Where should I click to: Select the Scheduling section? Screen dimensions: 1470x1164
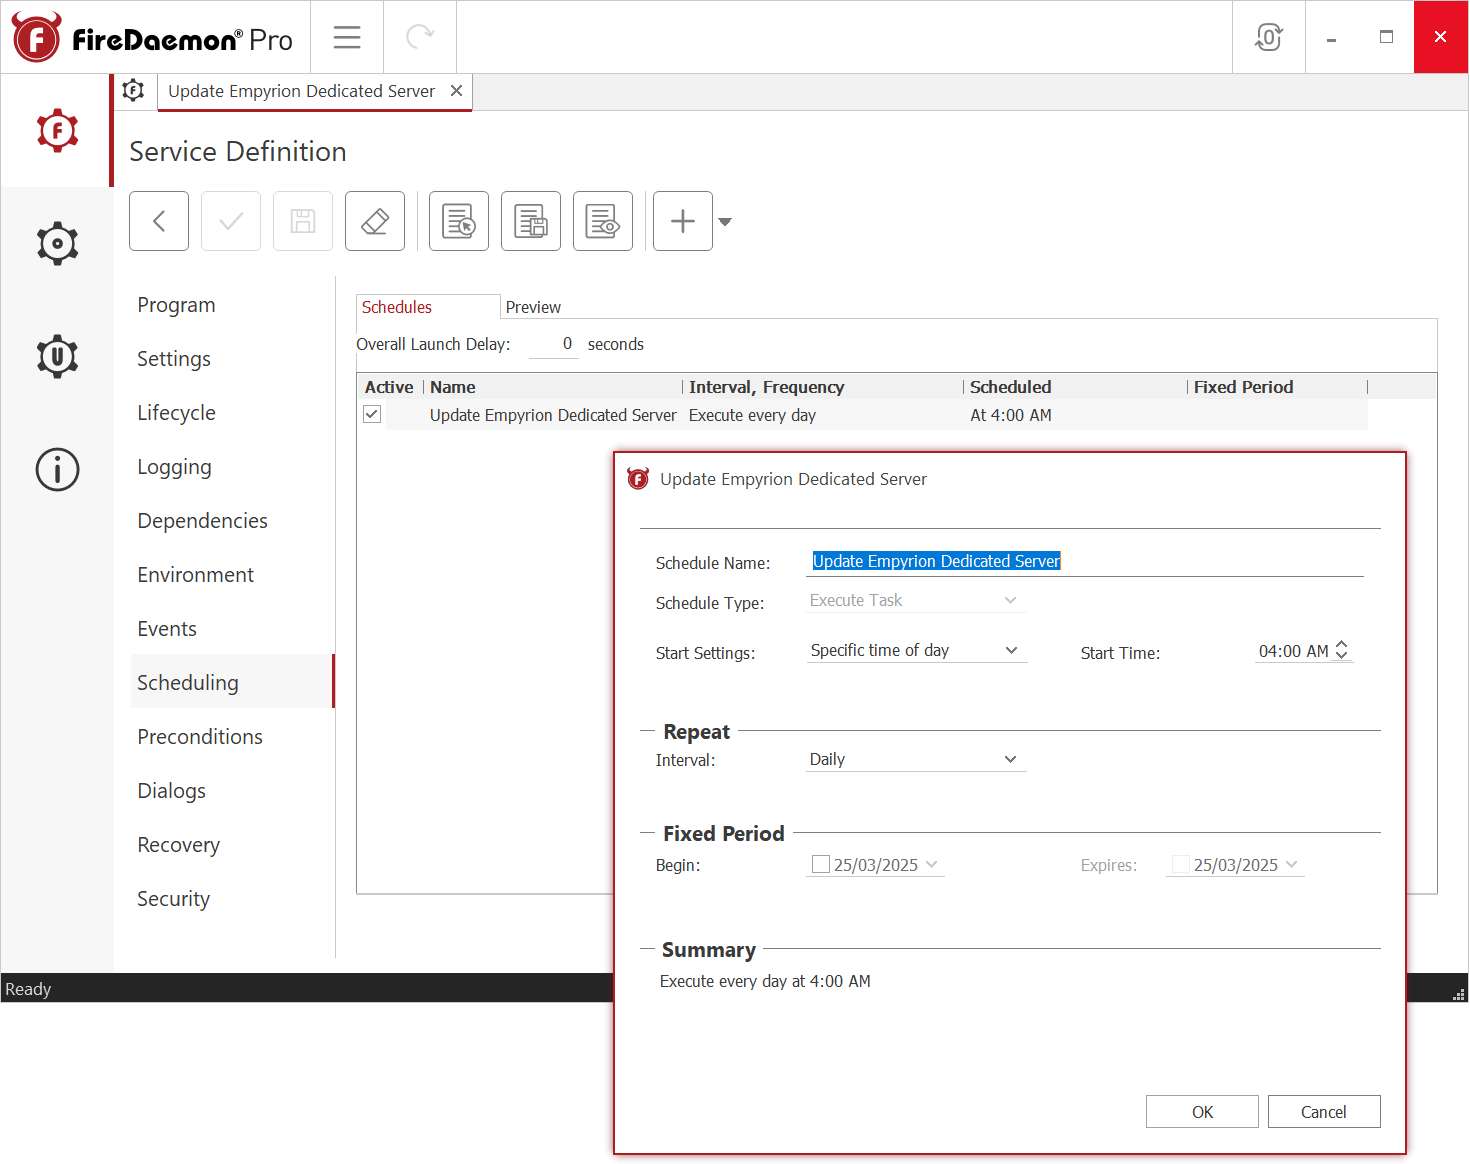coord(232,682)
